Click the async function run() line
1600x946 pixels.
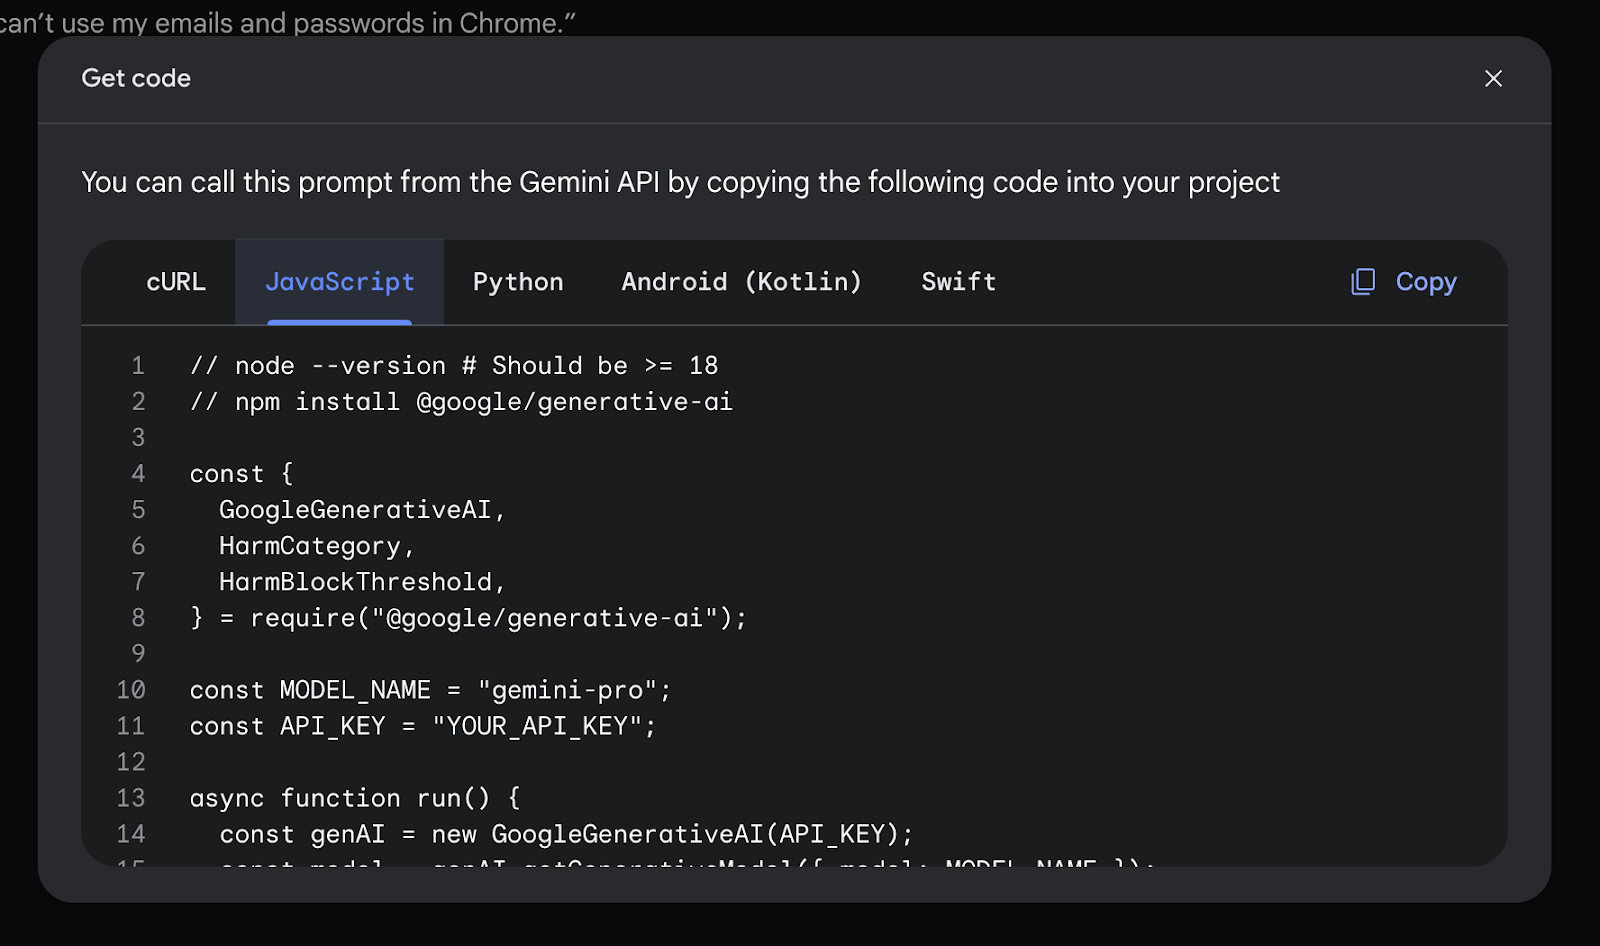(355, 798)
